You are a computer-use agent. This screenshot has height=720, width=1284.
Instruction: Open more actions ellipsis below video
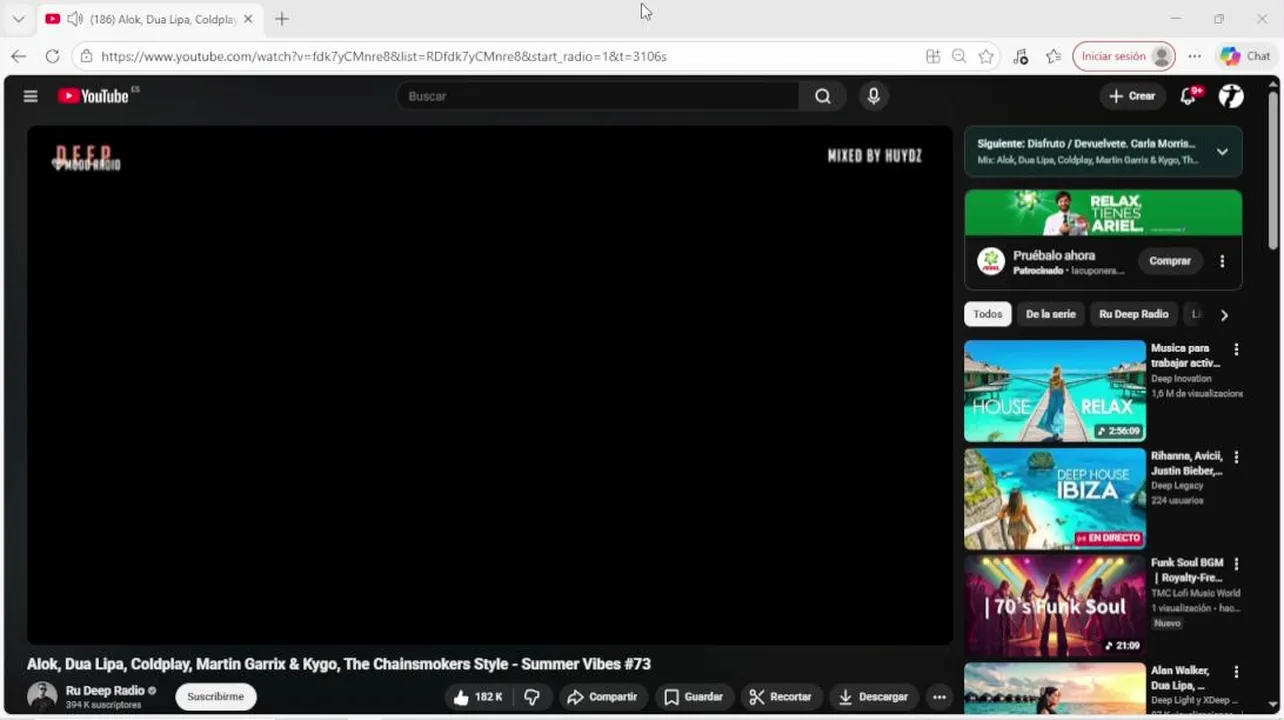939,697
